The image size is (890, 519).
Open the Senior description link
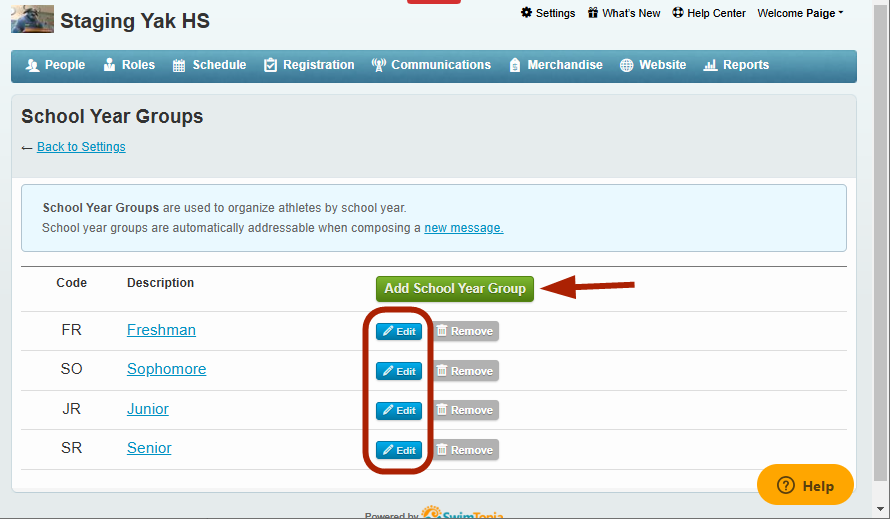coord(149,448)
